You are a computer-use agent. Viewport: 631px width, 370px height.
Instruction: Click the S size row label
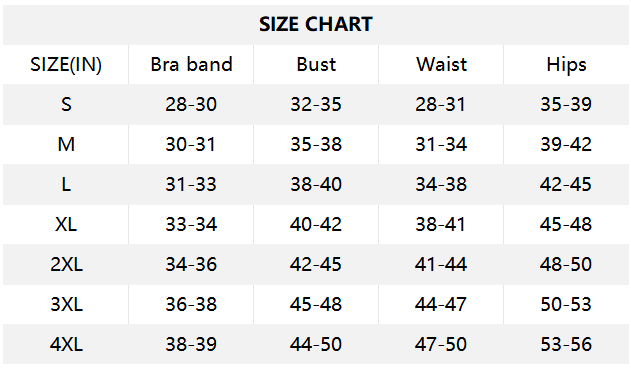[66, 104]
